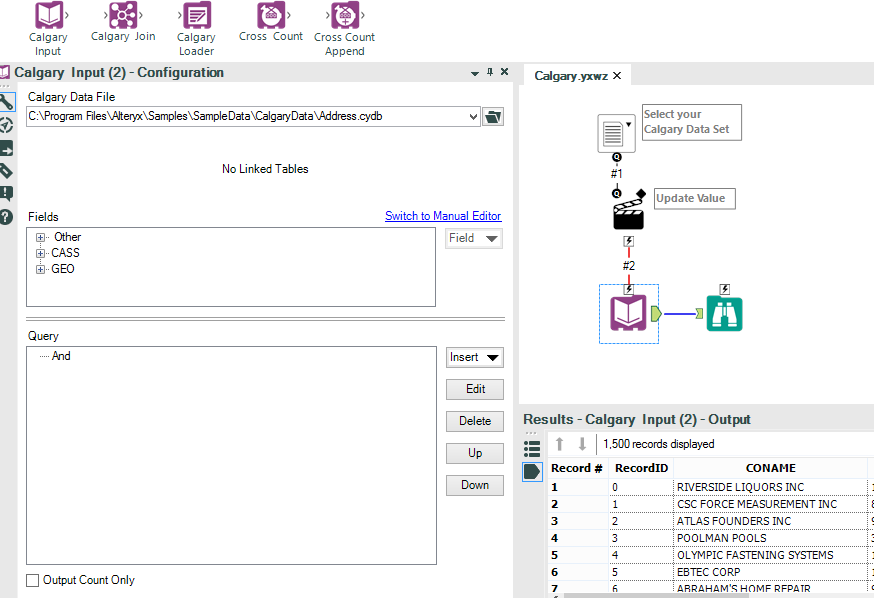Collapse the Configuration panel via its chevron
Image resolution: width=874 pixels, height=598 pixels.
[x=474, y=73]
